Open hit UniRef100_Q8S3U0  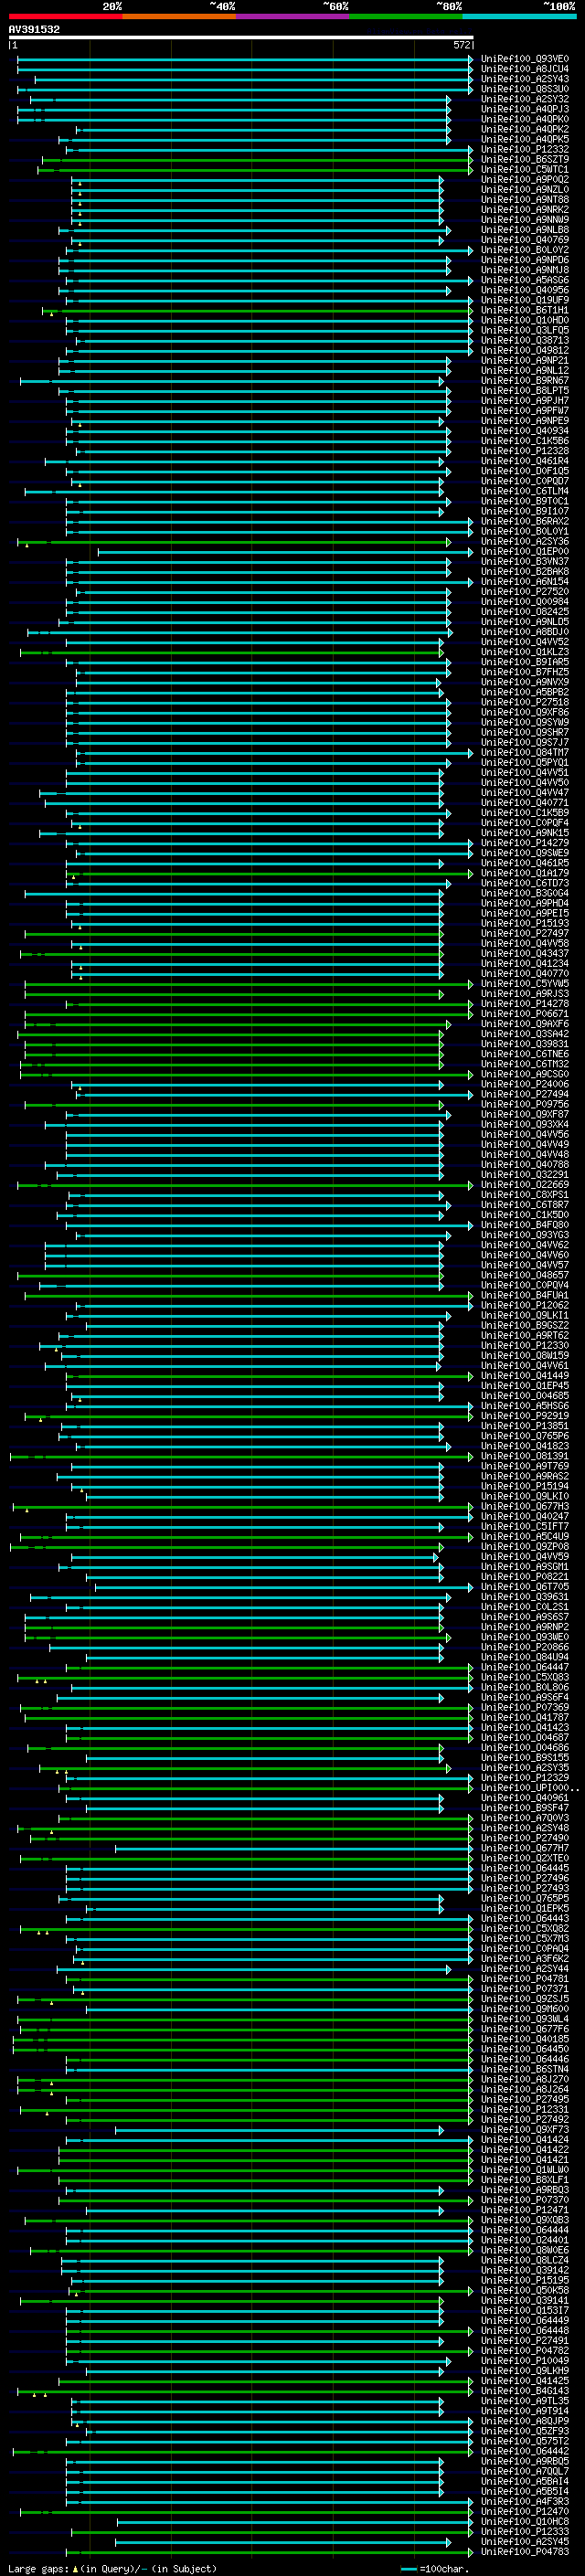(525, 89)
